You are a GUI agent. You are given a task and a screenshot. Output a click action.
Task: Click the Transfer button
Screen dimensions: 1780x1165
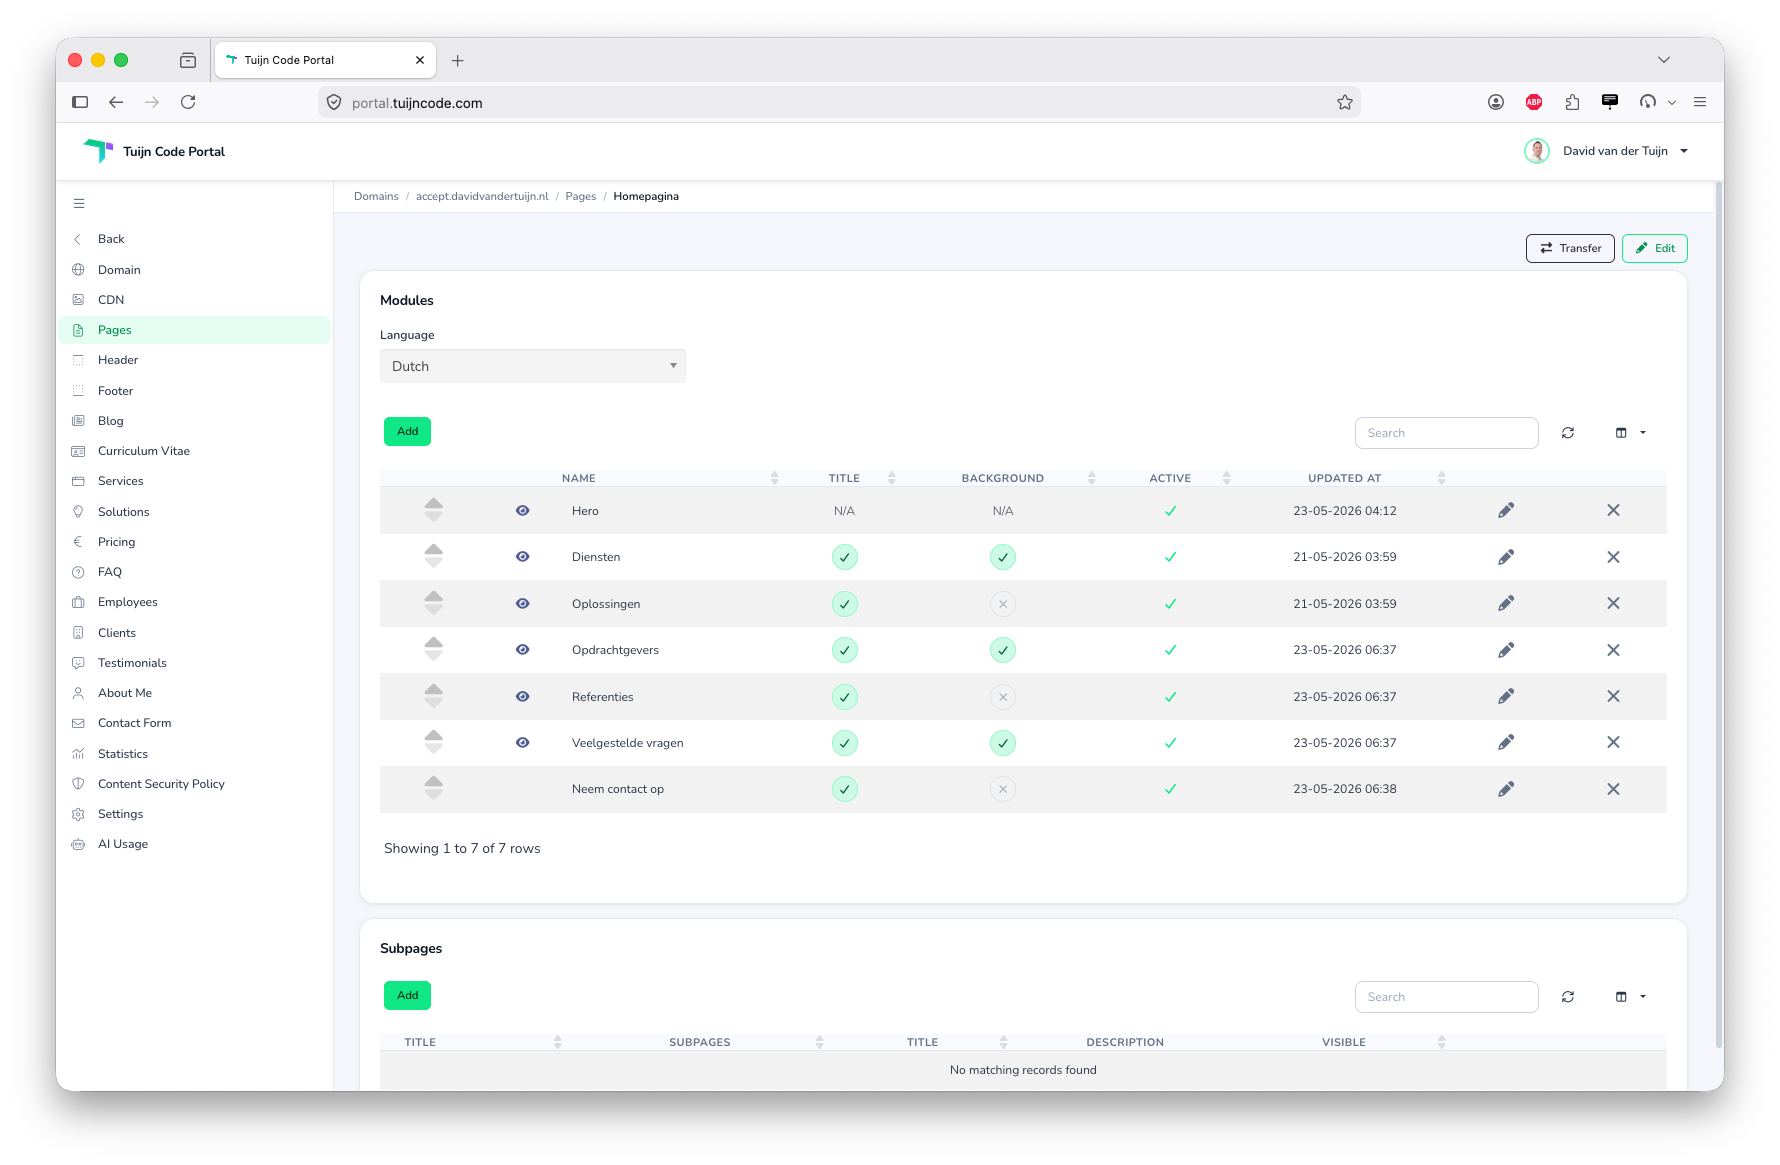tap(1570, 248)
